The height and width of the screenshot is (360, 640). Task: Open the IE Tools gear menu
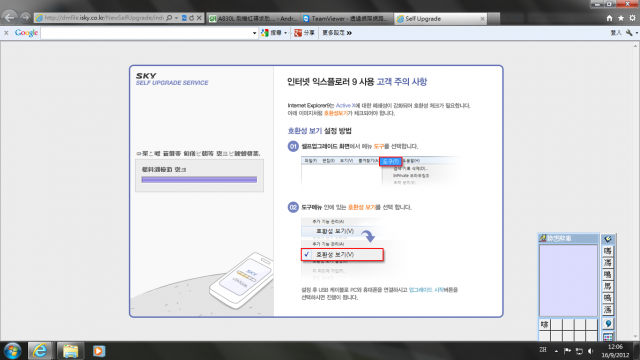click(632, 18)
